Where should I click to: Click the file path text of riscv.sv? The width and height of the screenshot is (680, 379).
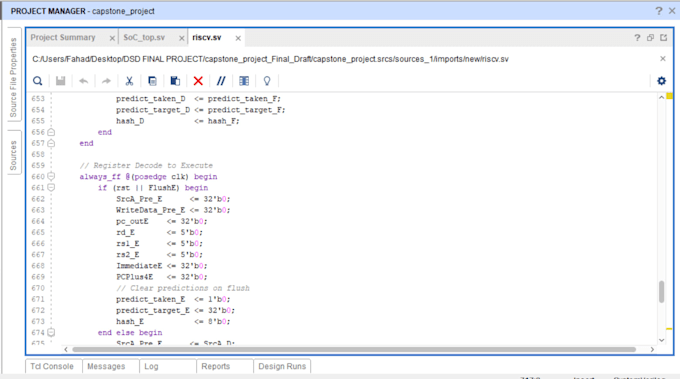270,59
